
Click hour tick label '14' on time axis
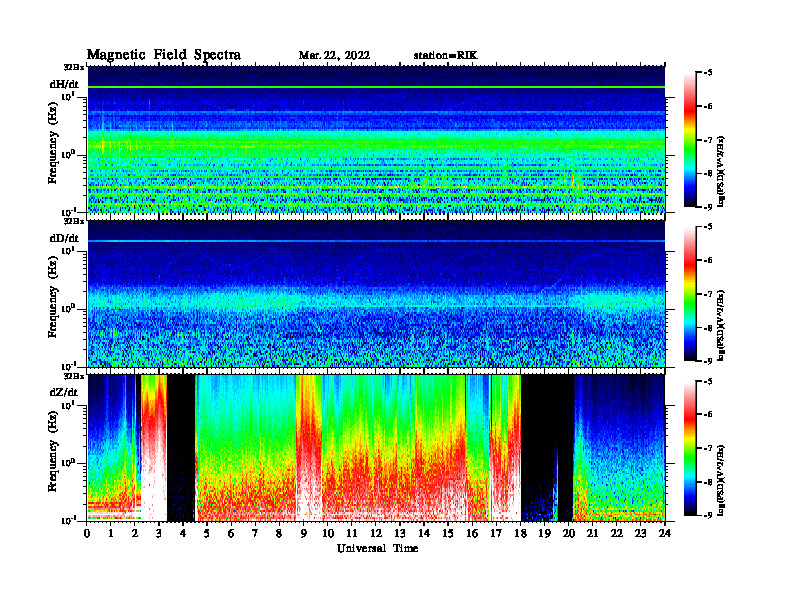pos(424,534)
